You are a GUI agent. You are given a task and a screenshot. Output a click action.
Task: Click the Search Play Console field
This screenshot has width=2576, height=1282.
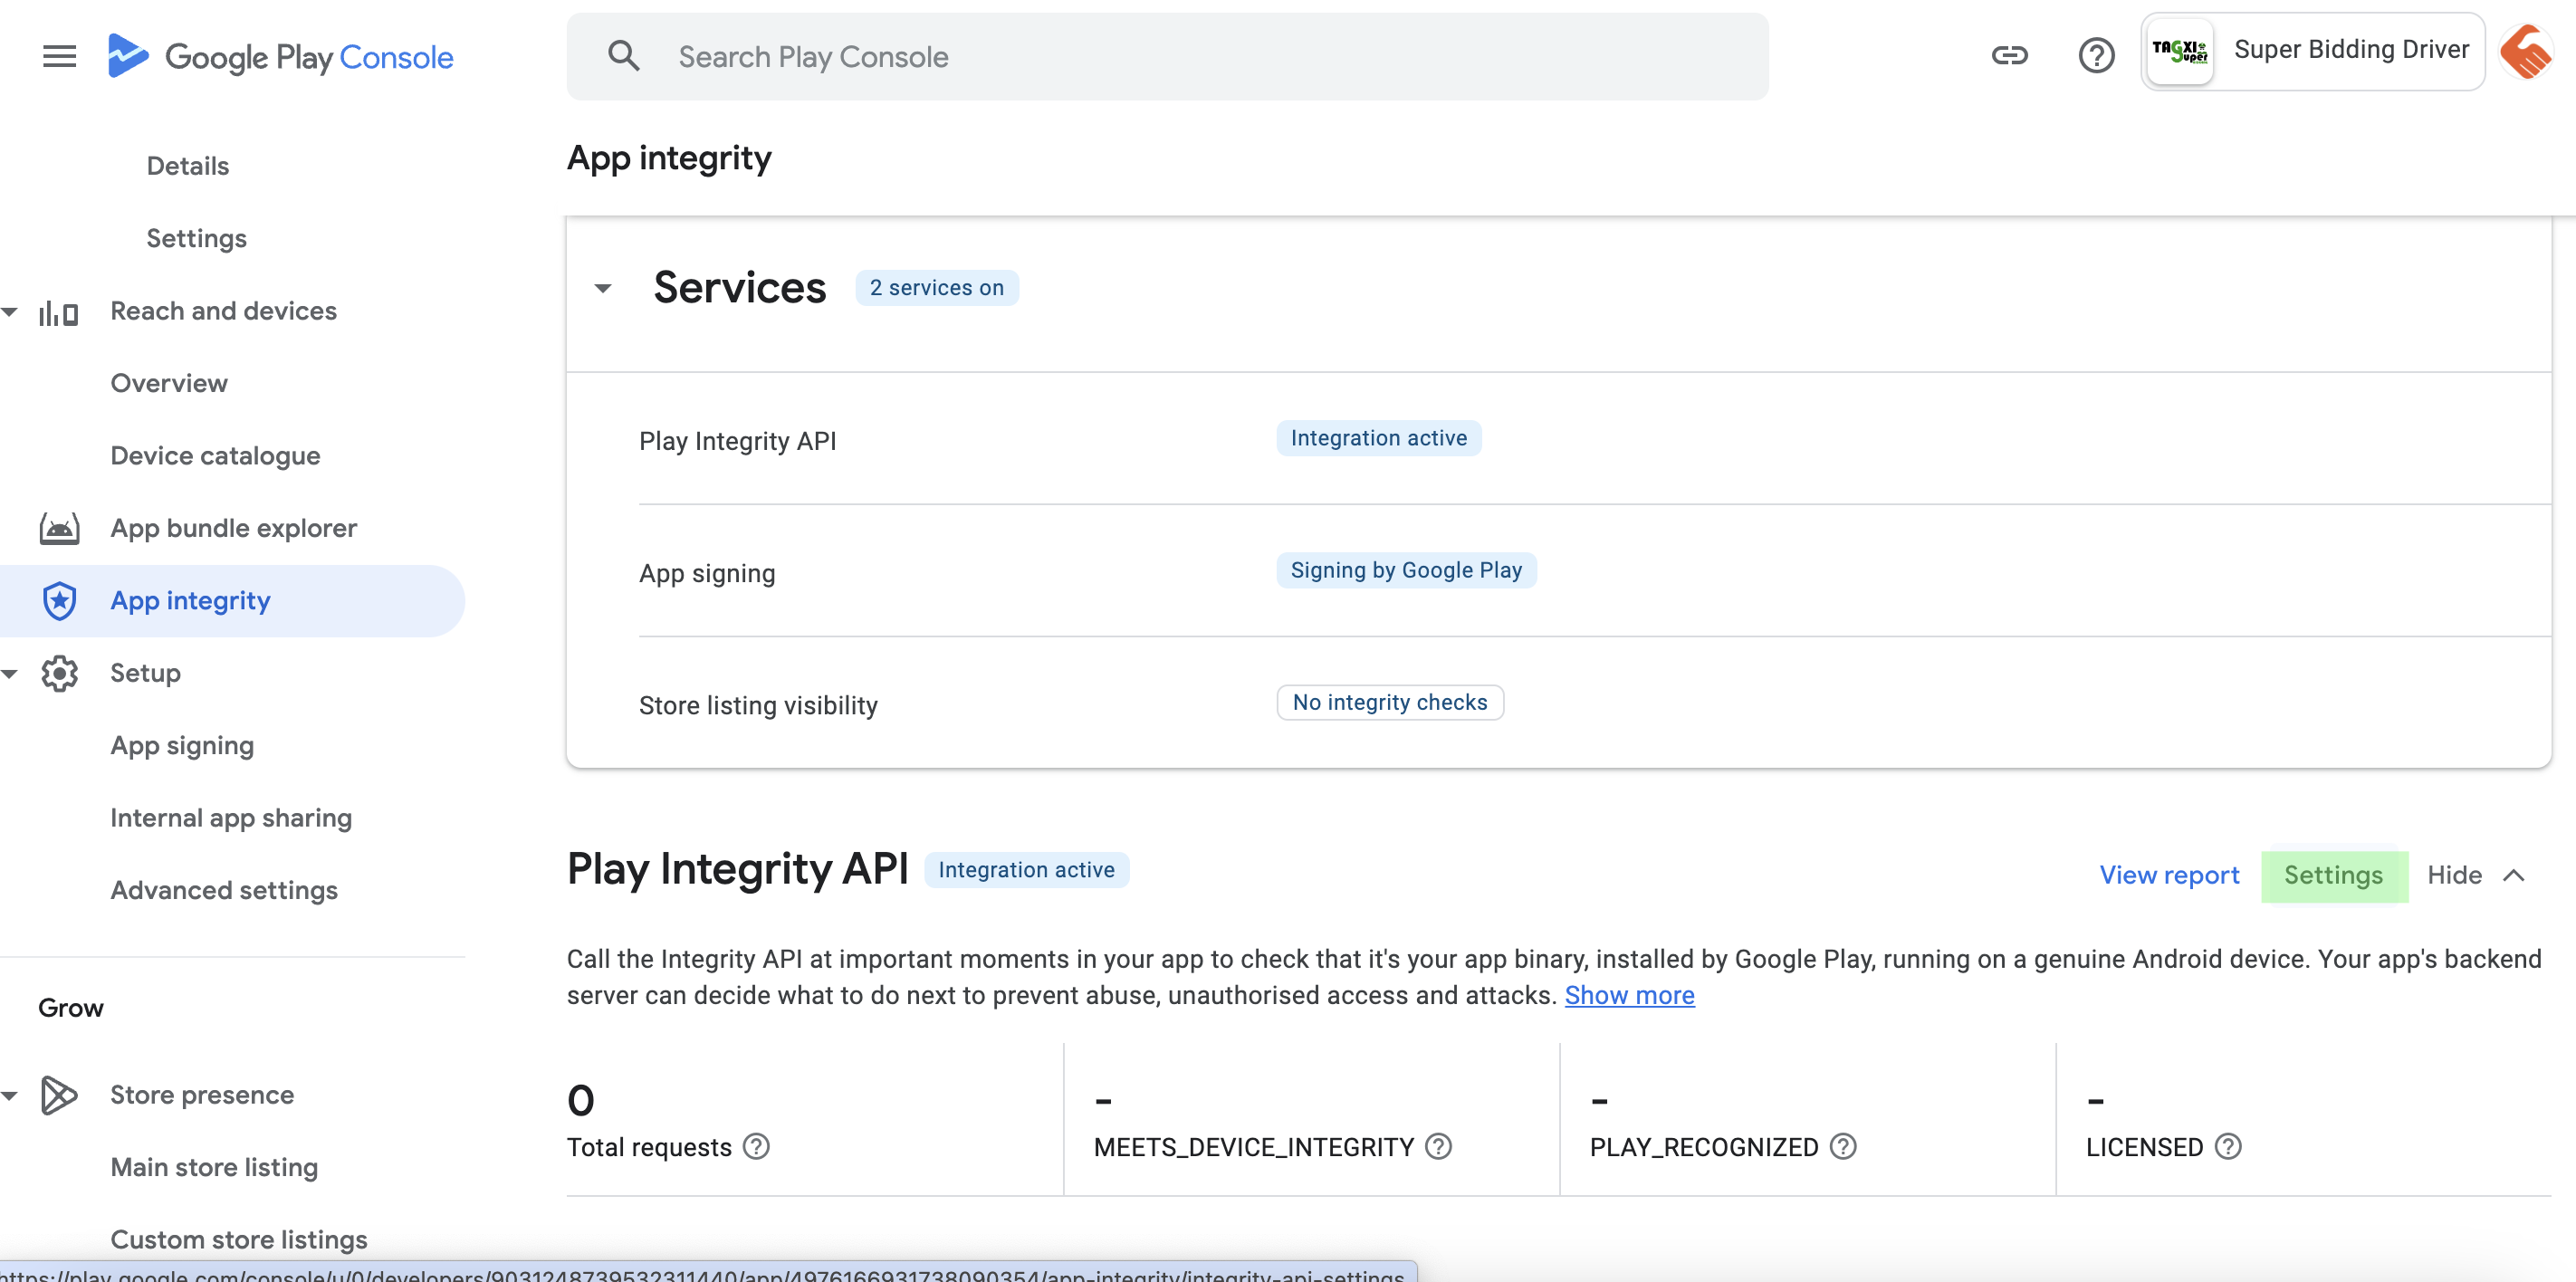click(x=1167, y=56)
